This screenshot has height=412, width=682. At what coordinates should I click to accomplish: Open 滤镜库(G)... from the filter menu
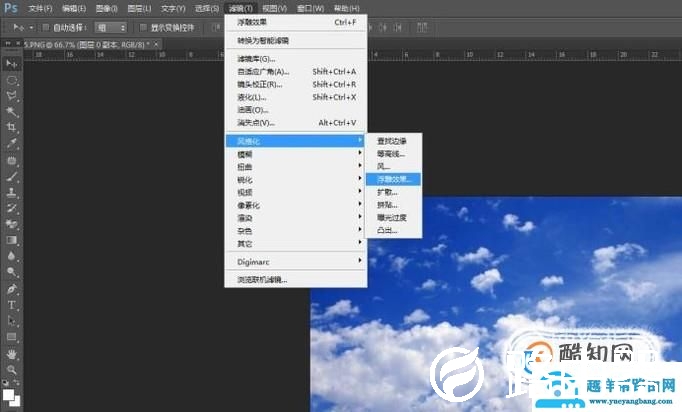click(x=296, y=59)
